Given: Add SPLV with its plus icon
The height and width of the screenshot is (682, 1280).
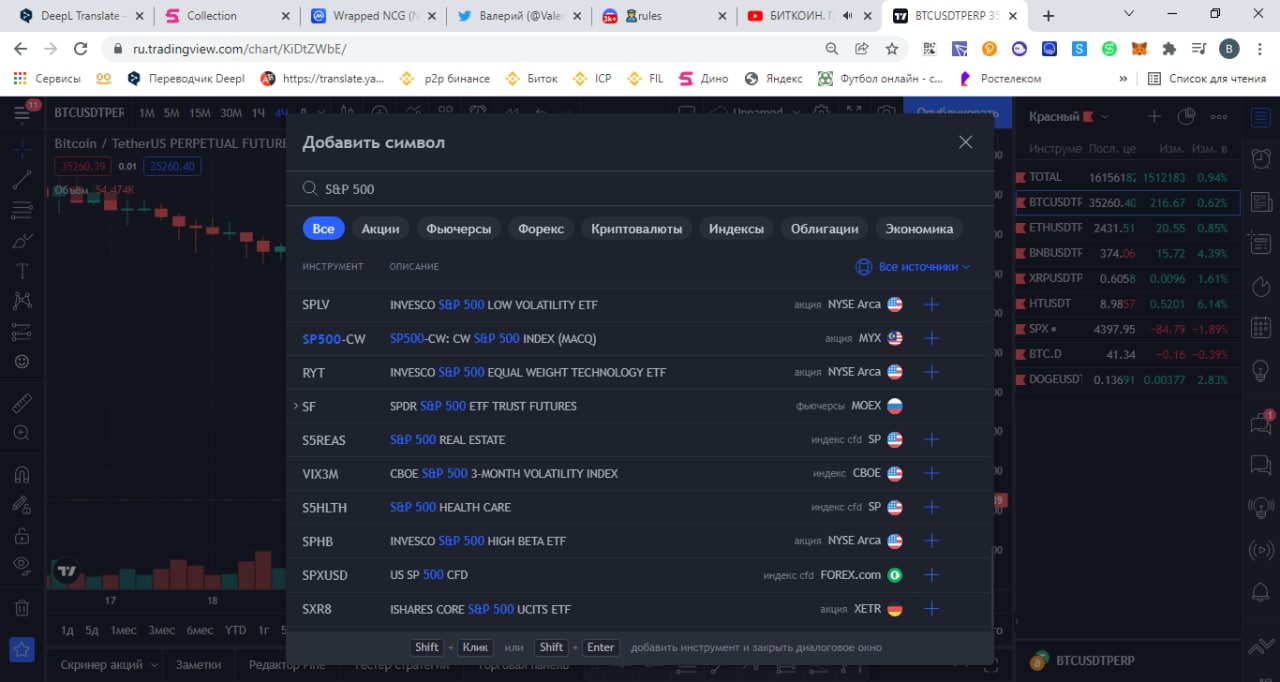Looking at the screenshot, I should click(931, 304).
